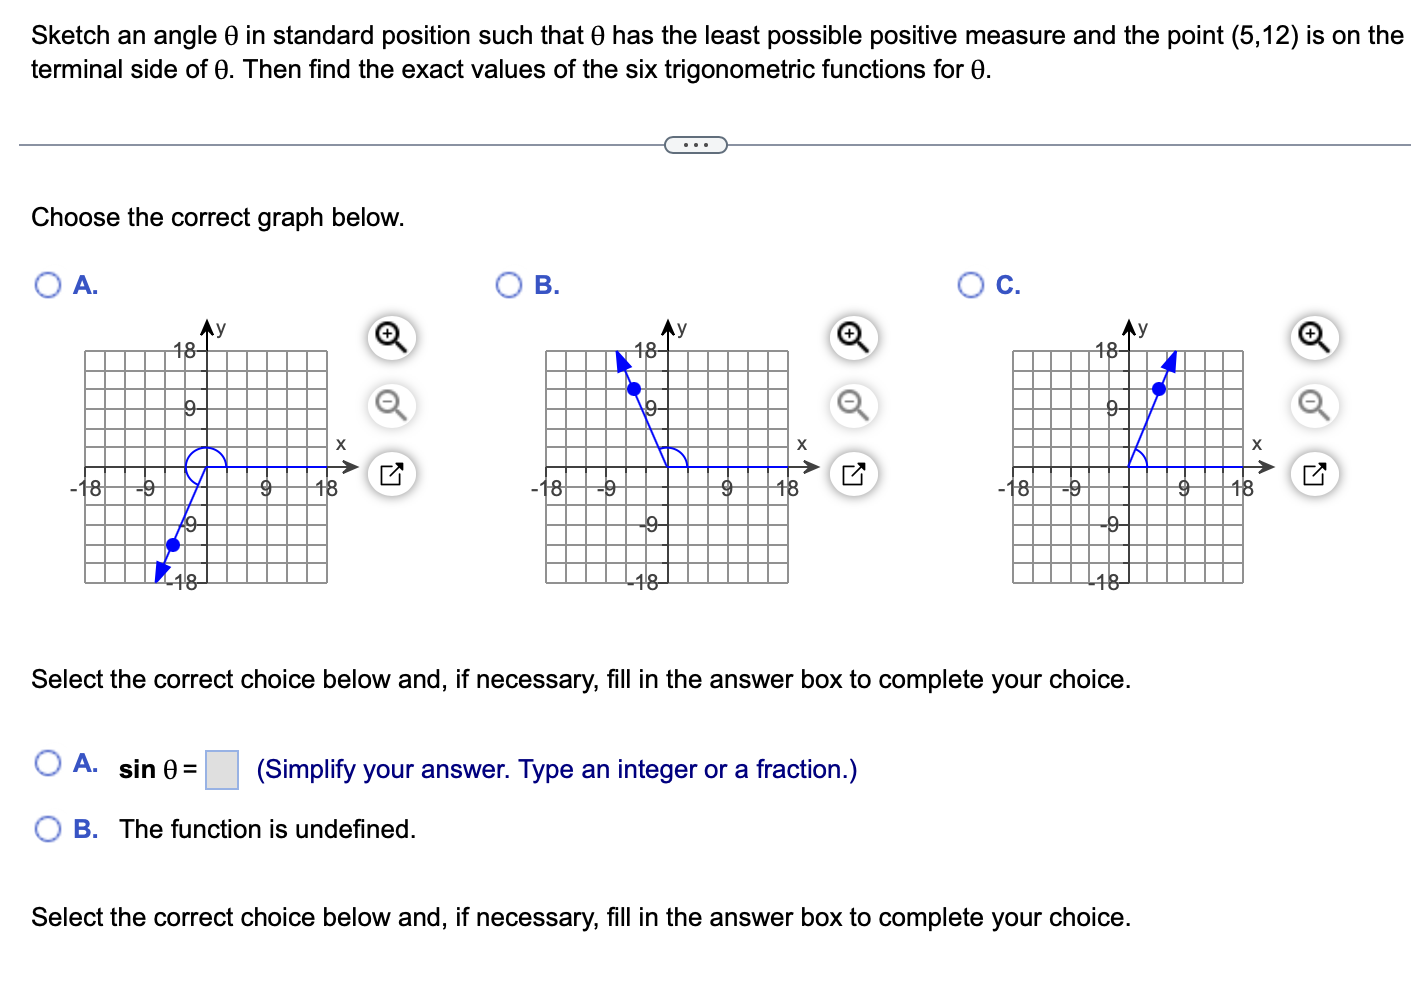The image size is (1411, 999).
Task: Click the zoom-out magnifier for graph C
Action: 1314,406
